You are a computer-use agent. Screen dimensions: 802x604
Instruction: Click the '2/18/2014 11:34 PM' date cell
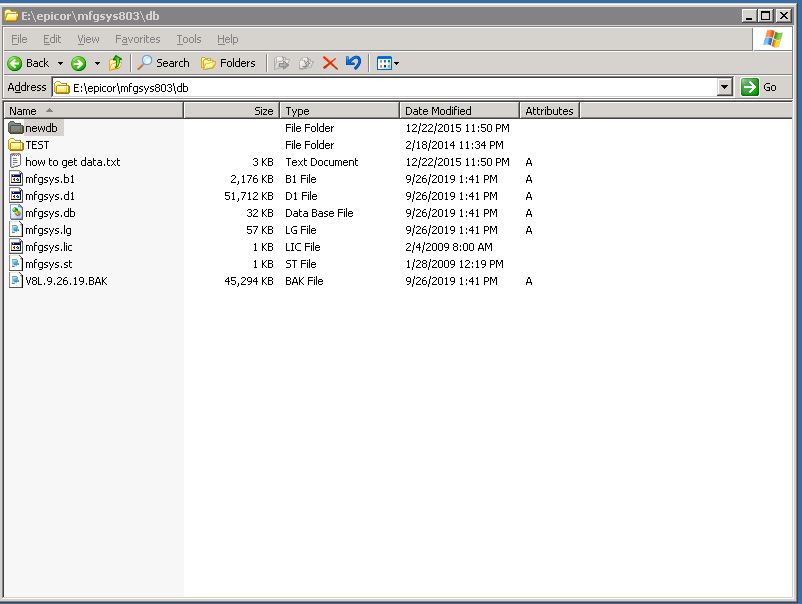[x=454, y=145]
